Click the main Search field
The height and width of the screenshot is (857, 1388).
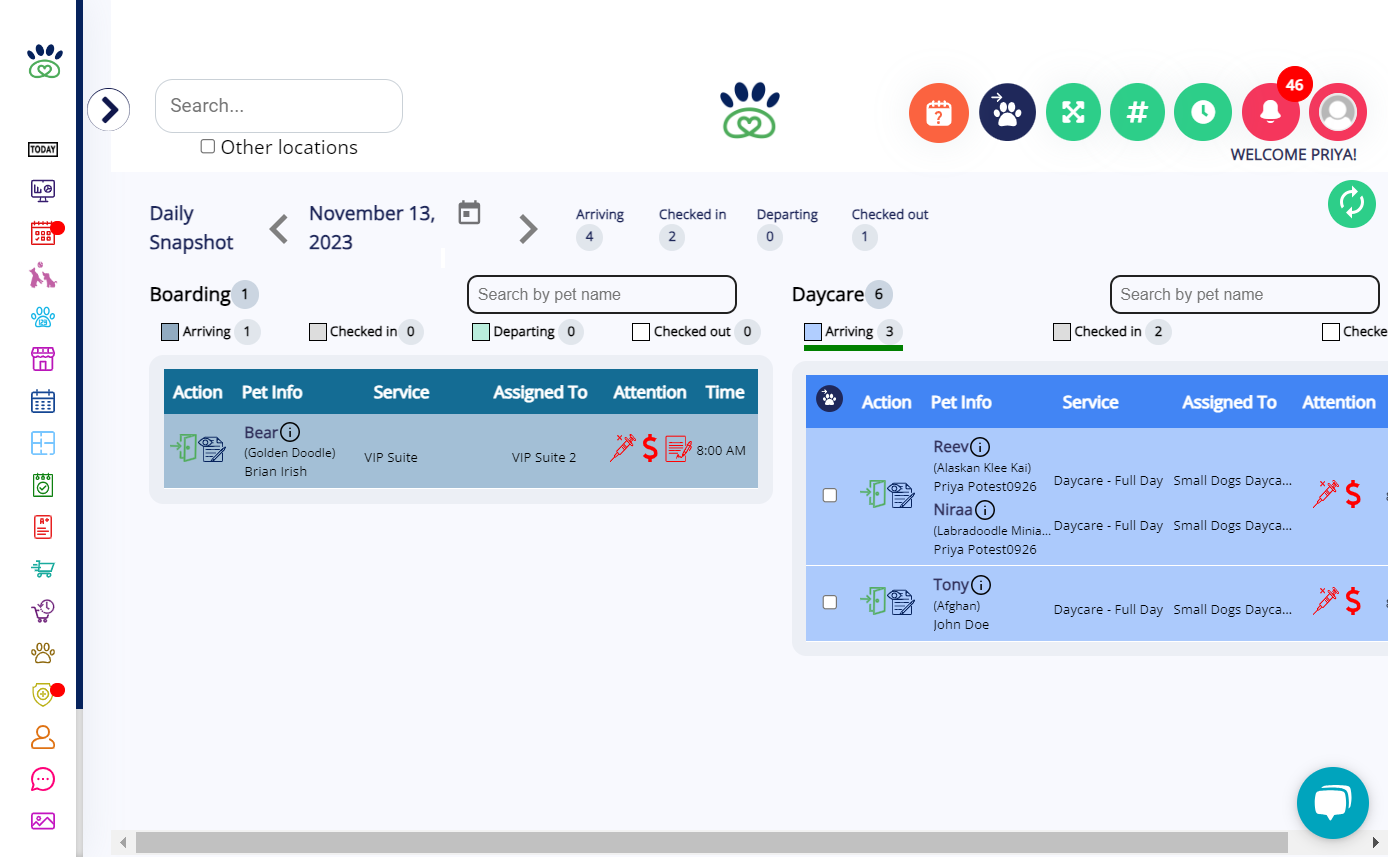point(279,106)
